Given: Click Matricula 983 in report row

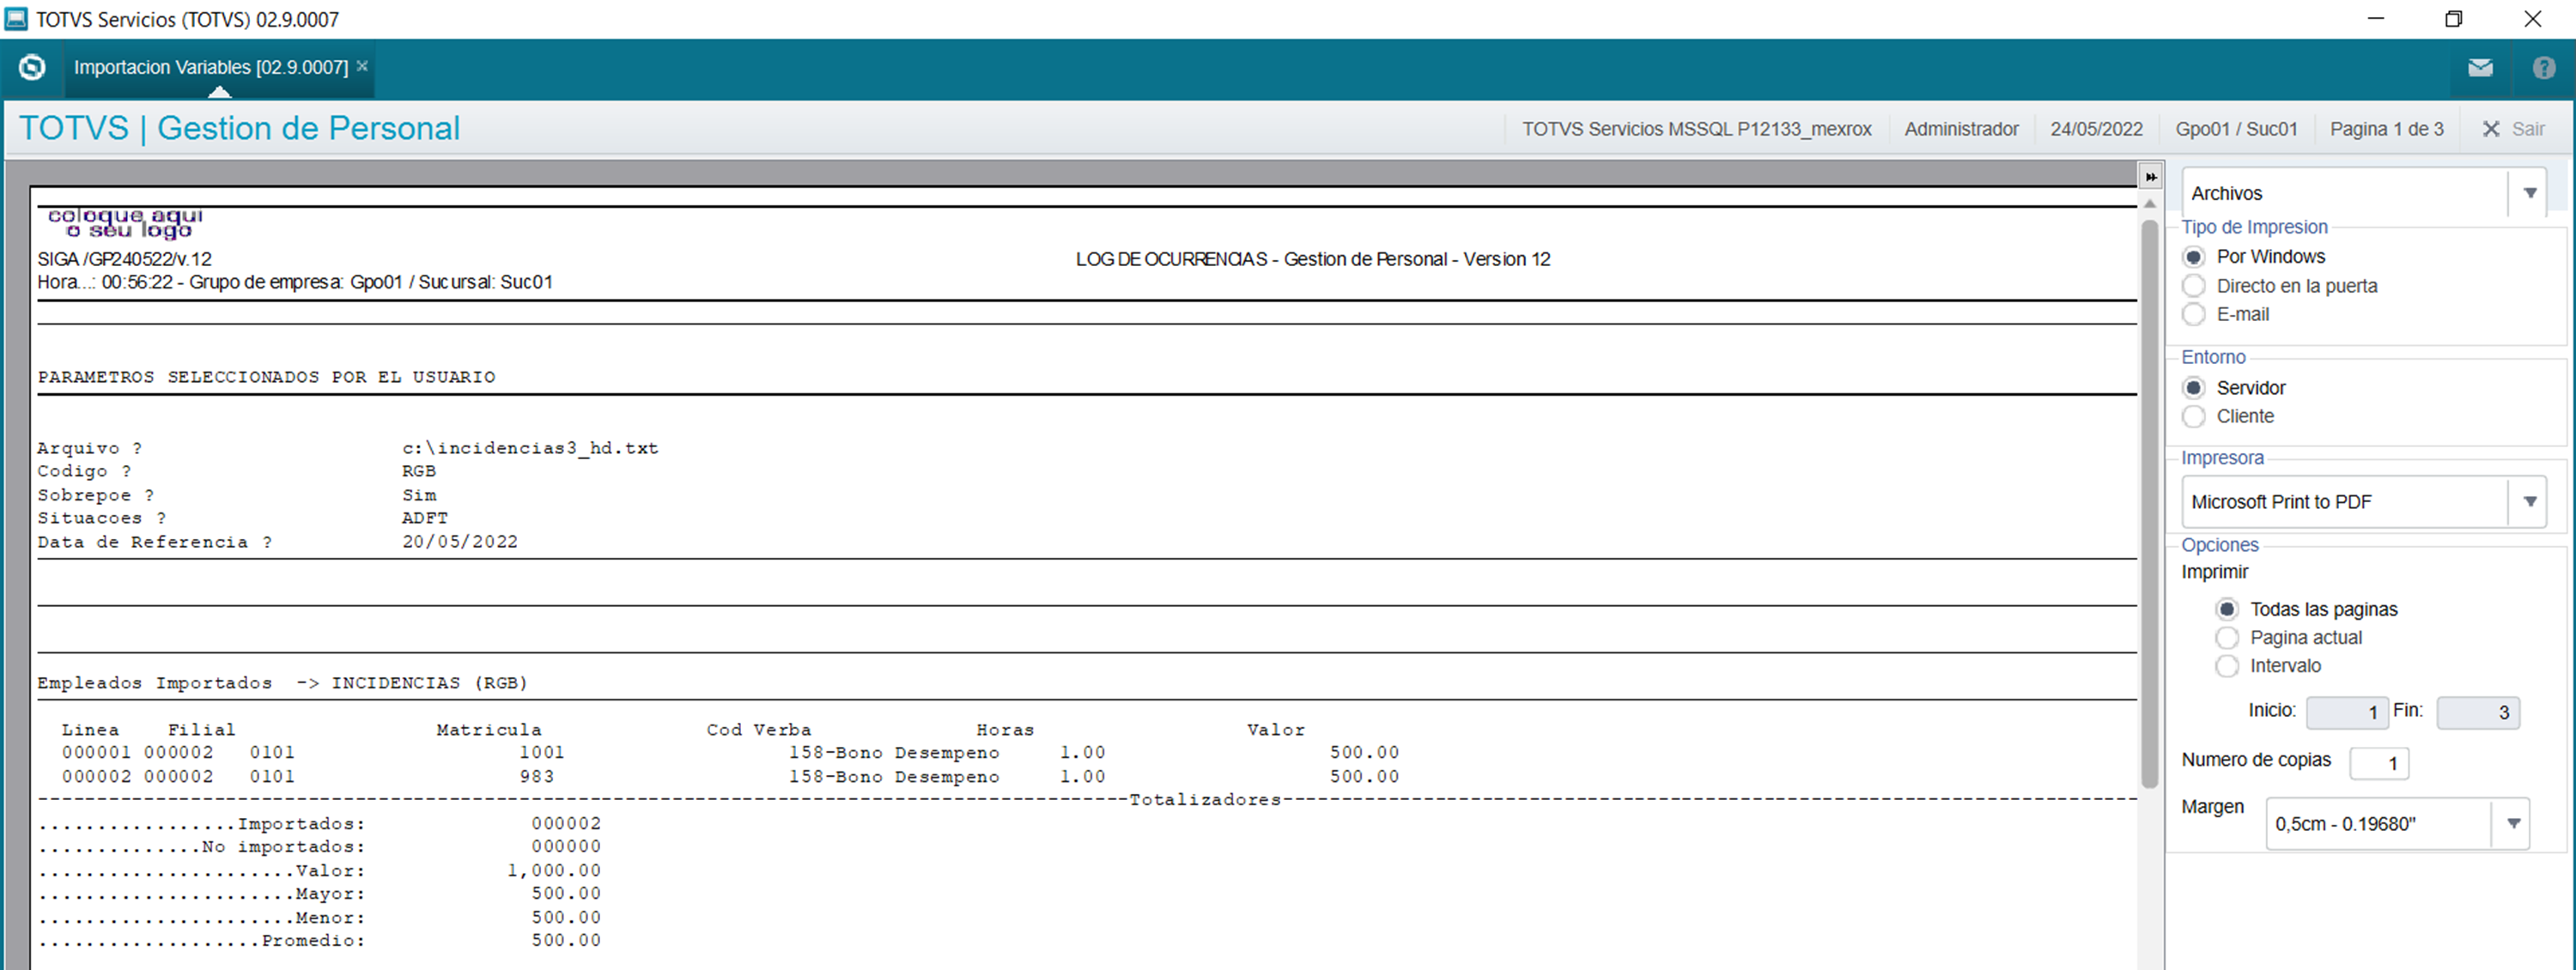Looking at the screenshot, I should (x=536, y=776).
